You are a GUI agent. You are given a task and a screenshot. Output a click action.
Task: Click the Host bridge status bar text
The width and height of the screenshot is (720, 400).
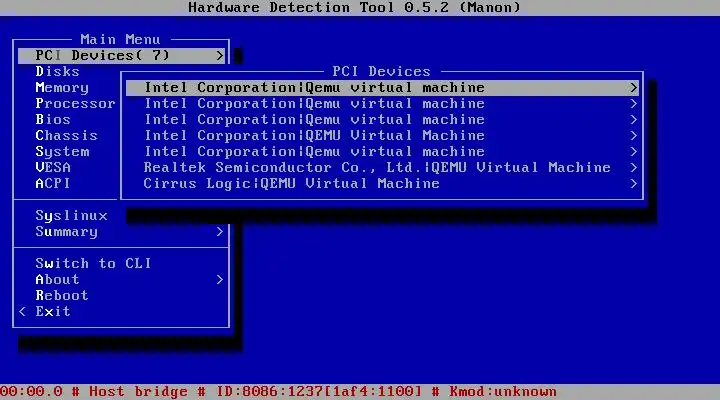coord(138,392)
